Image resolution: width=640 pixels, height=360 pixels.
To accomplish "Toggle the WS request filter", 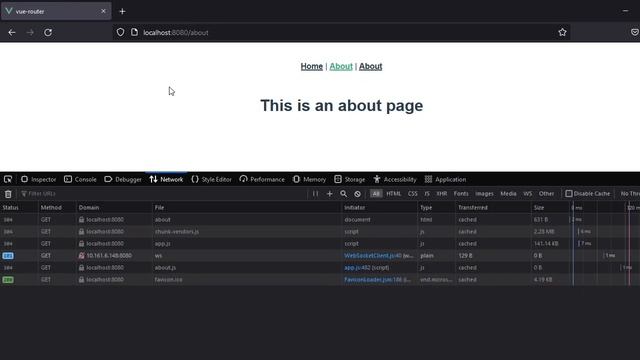I will coord(528,194).
